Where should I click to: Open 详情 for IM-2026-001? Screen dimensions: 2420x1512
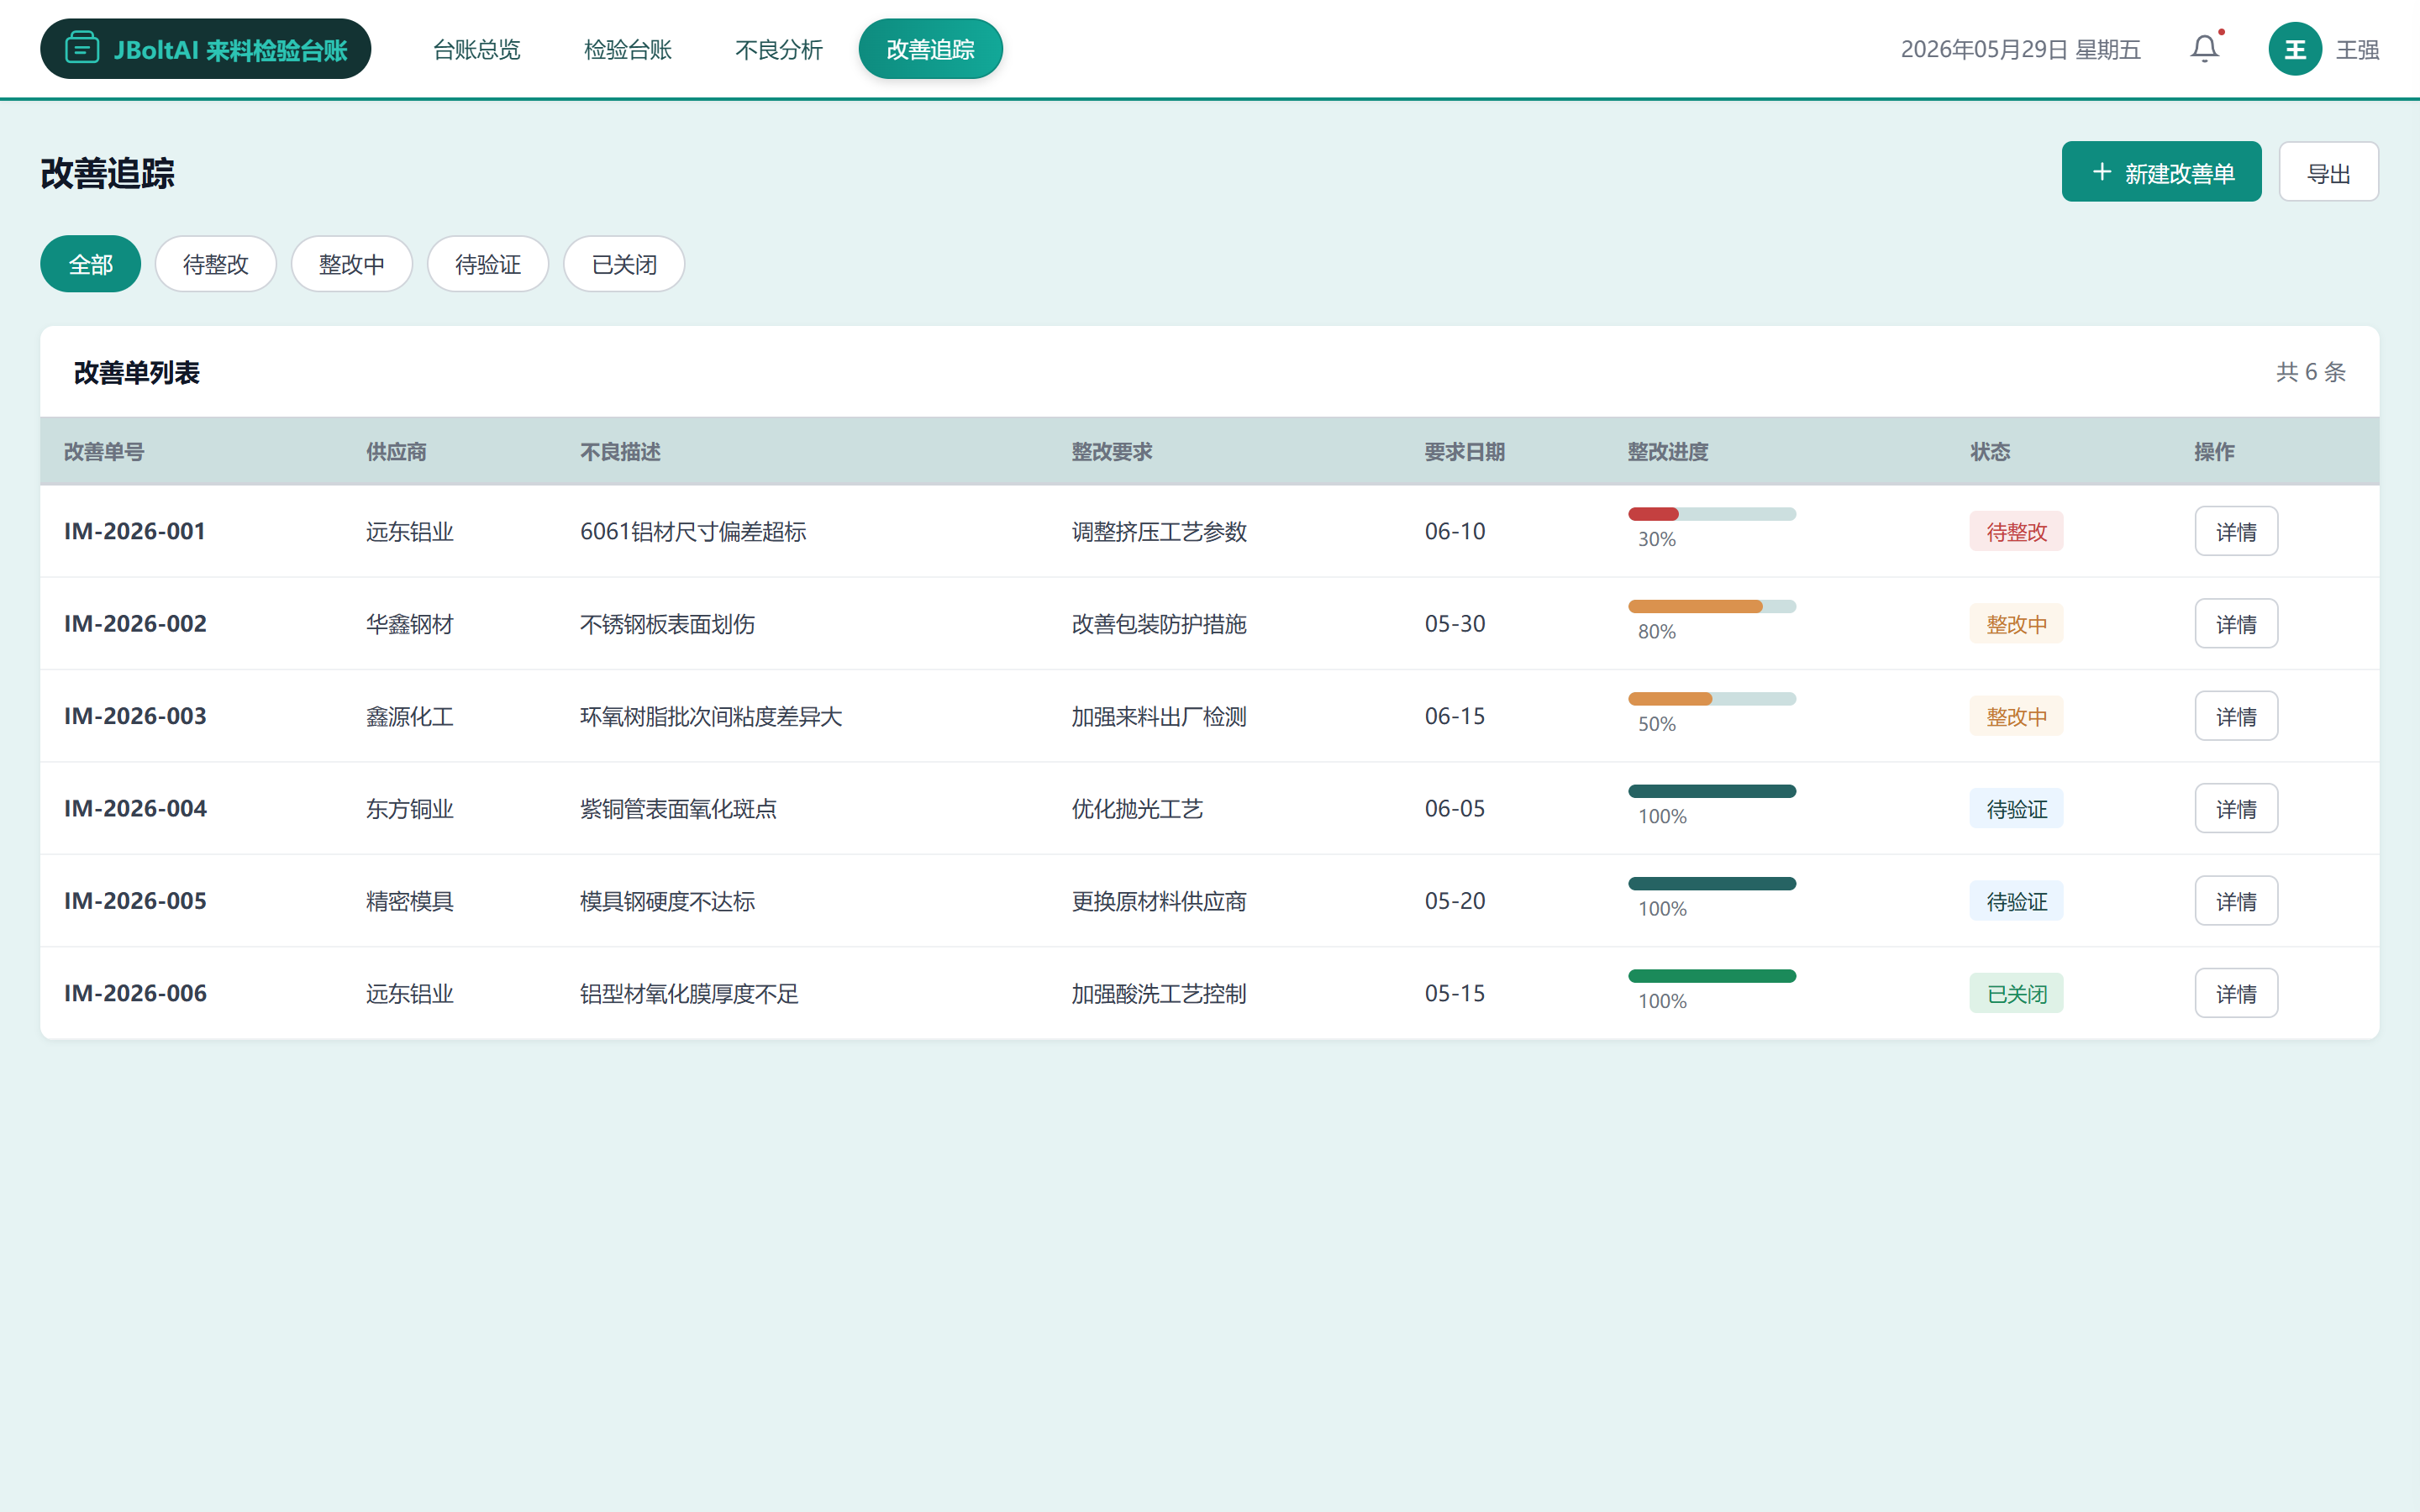2236,531
